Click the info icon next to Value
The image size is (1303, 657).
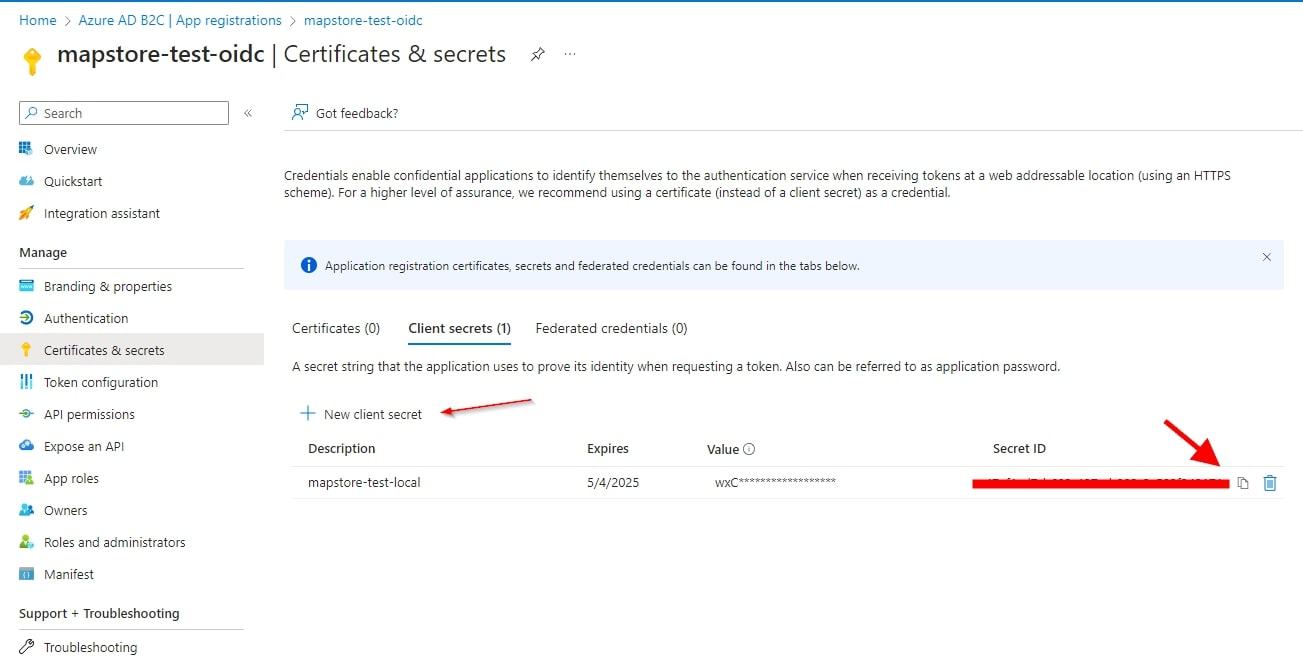pos(748,448)
